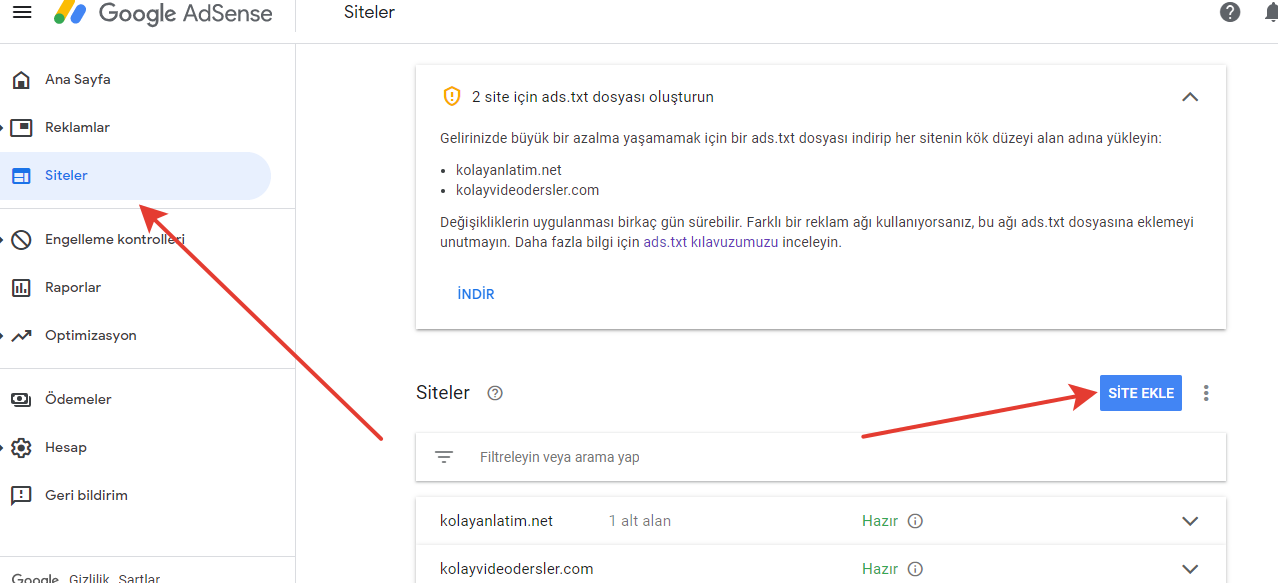Open Raporlar page
This screenshot has width=1278, height=583.
click(73, 287)
